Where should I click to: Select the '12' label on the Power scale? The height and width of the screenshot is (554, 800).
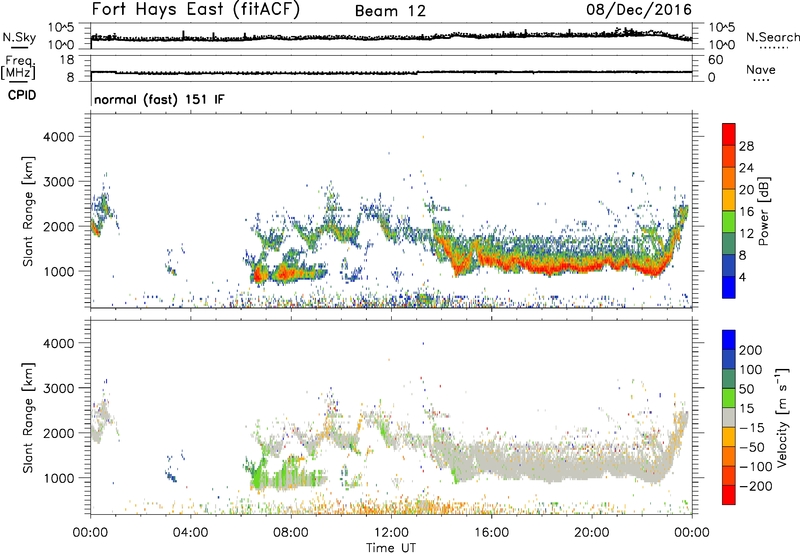tap(746, 234)
